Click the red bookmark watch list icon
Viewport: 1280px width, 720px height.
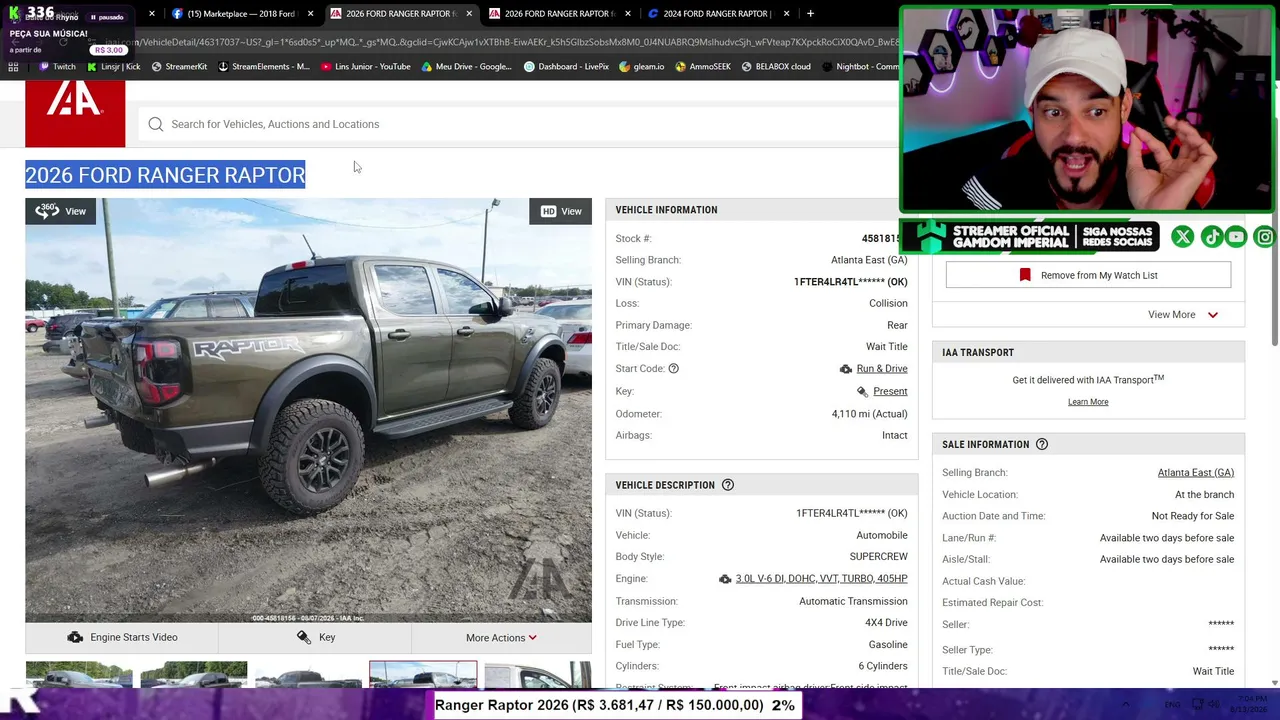point(1025,275)
